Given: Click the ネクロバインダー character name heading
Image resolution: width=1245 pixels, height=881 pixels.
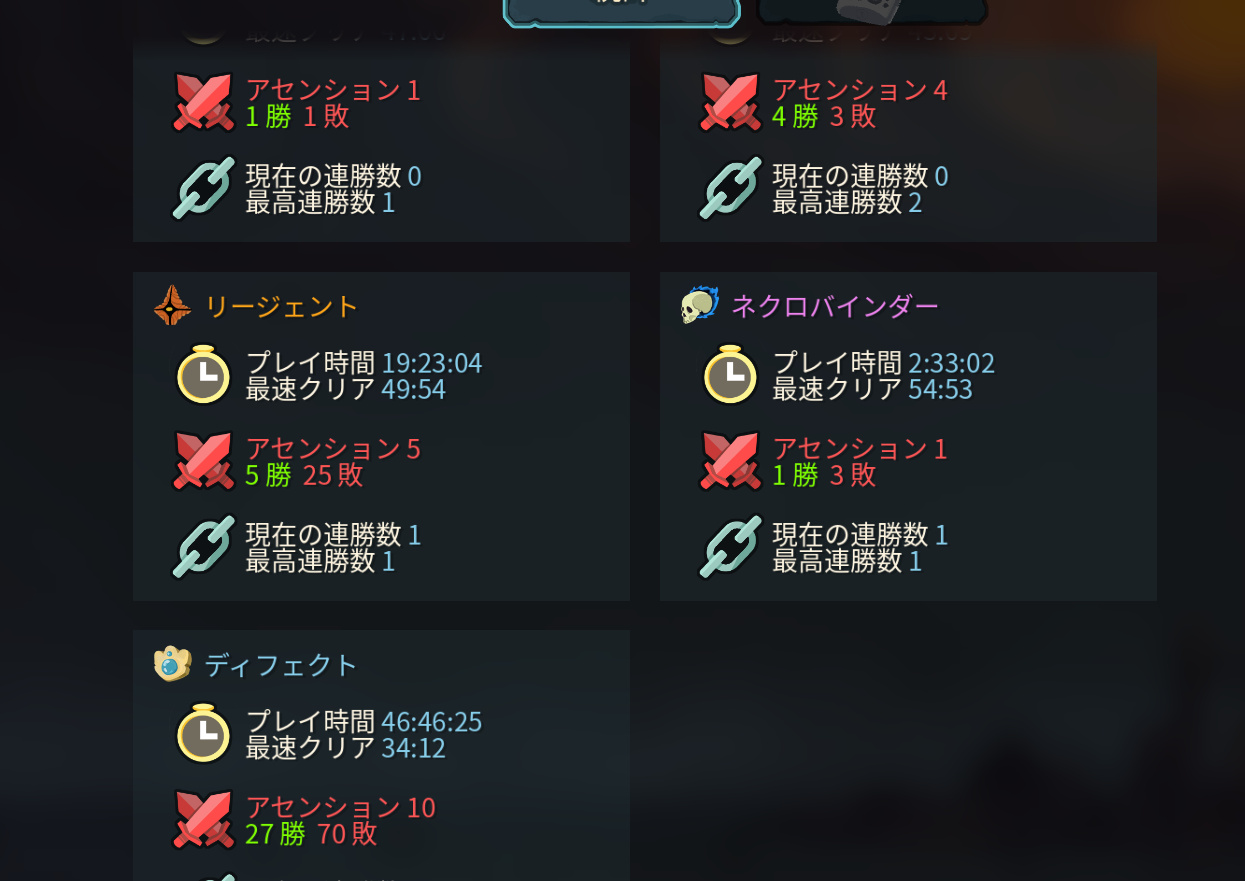Looking at the screenshot, I should [835, 306].
